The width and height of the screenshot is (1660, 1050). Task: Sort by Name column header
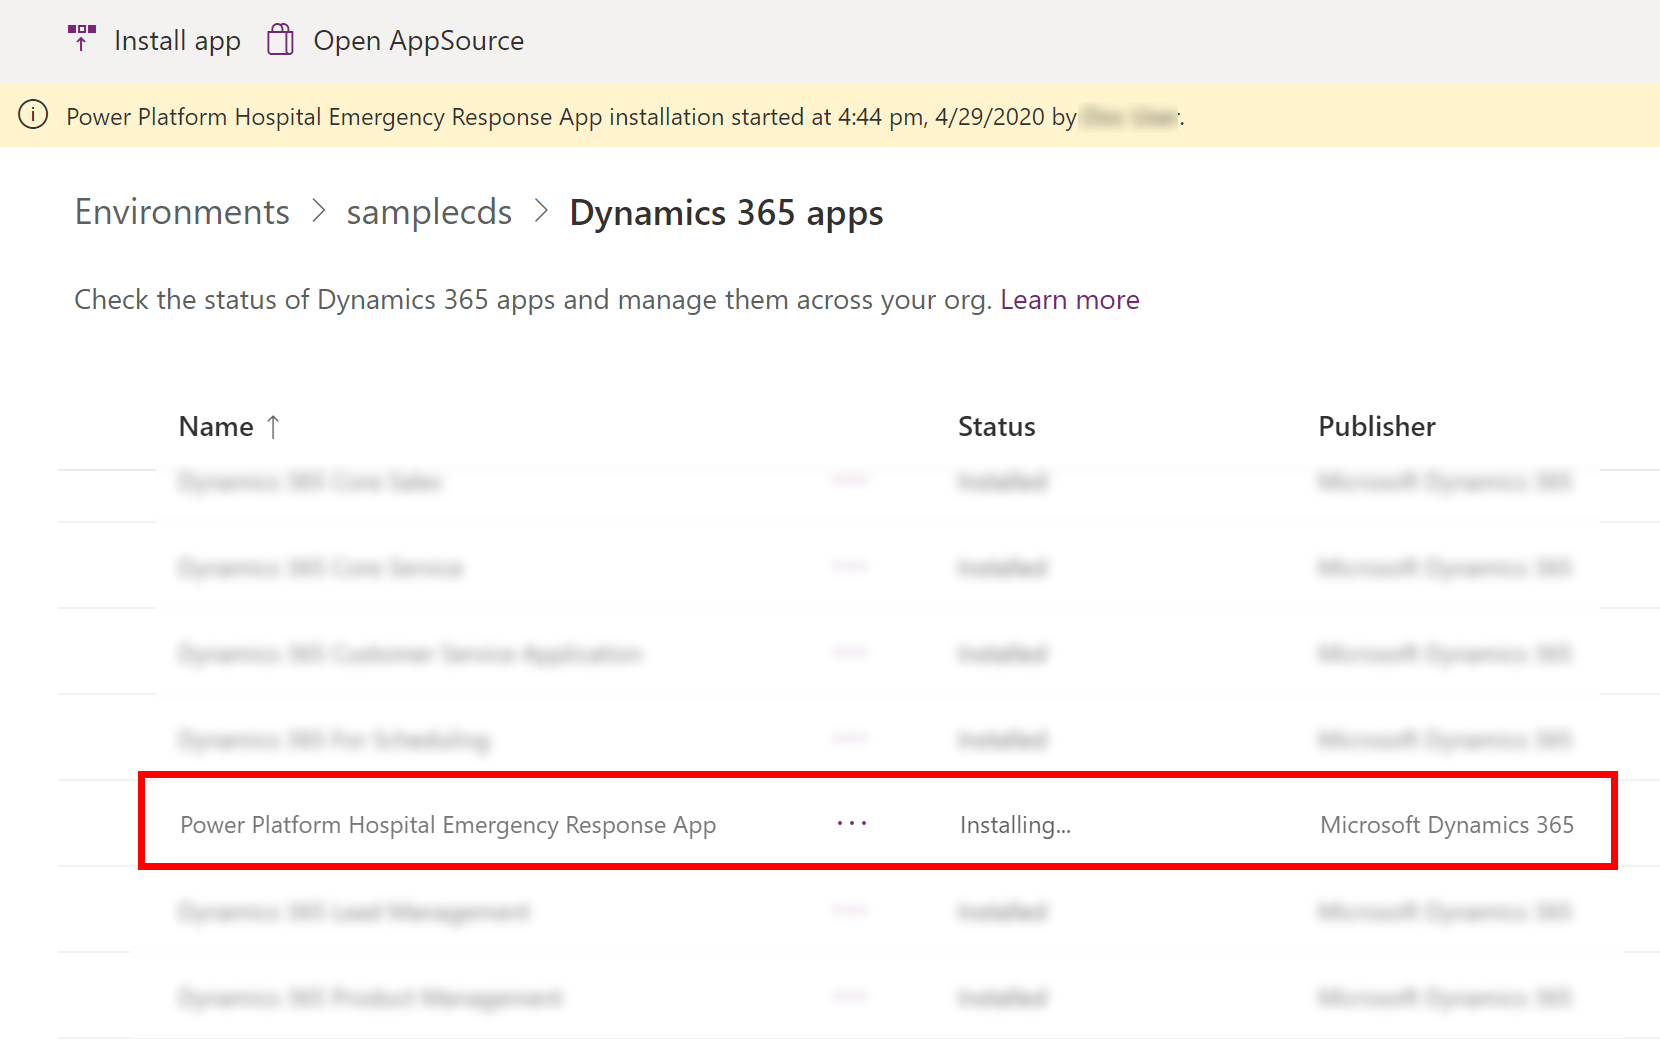[216, 427]
